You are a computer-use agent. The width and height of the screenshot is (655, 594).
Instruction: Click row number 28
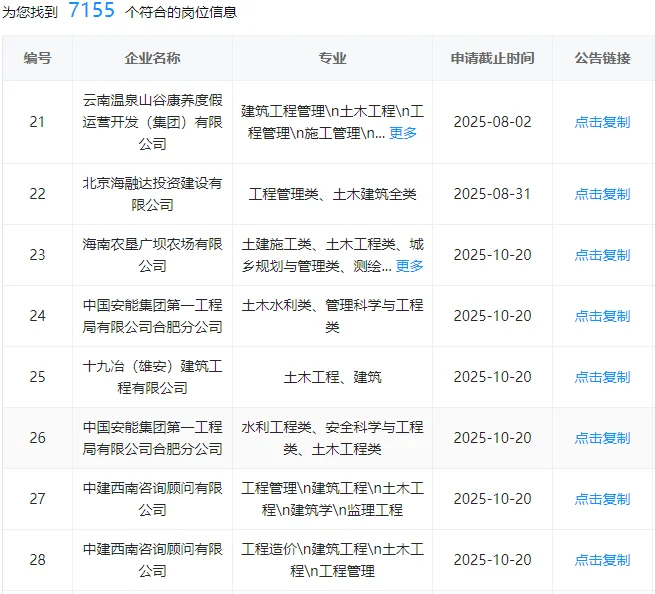coord(37,560)
